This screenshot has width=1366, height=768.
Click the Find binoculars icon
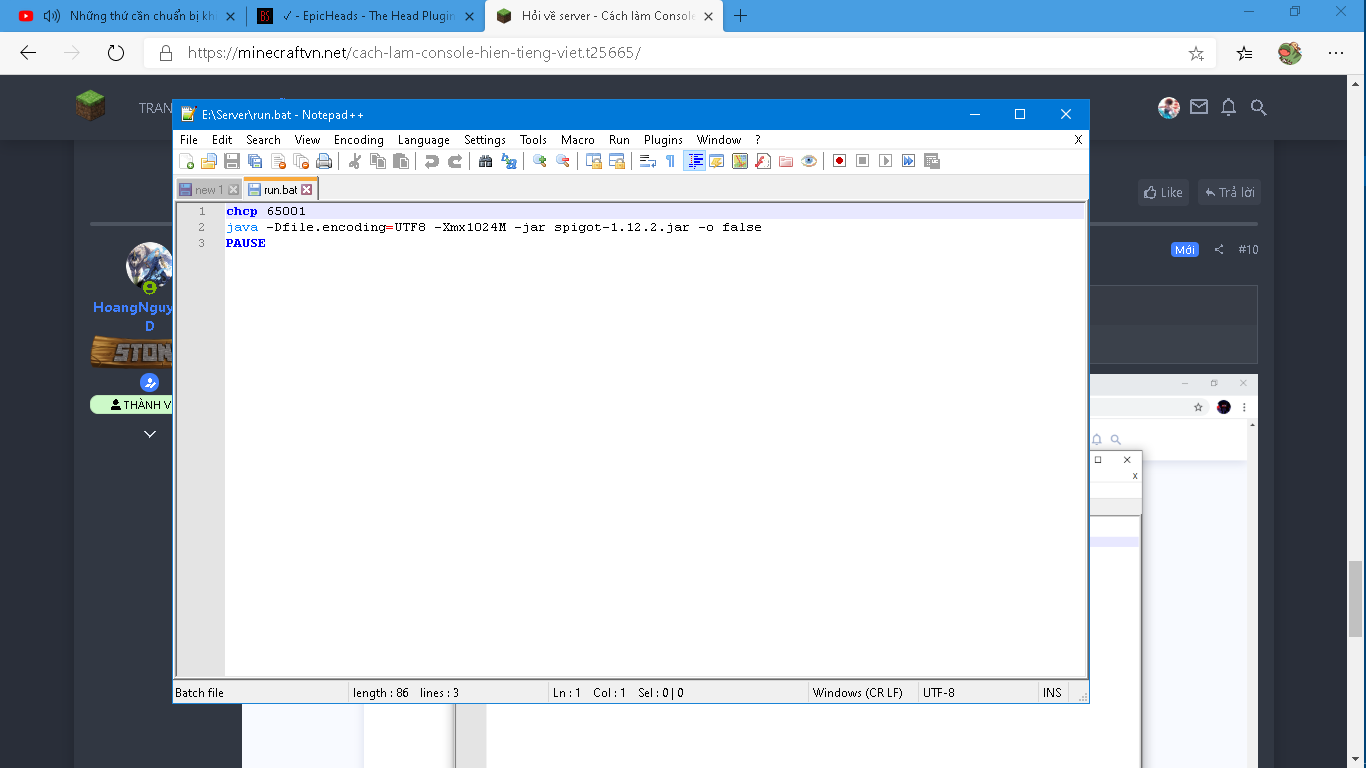click(x=486, y=161)
